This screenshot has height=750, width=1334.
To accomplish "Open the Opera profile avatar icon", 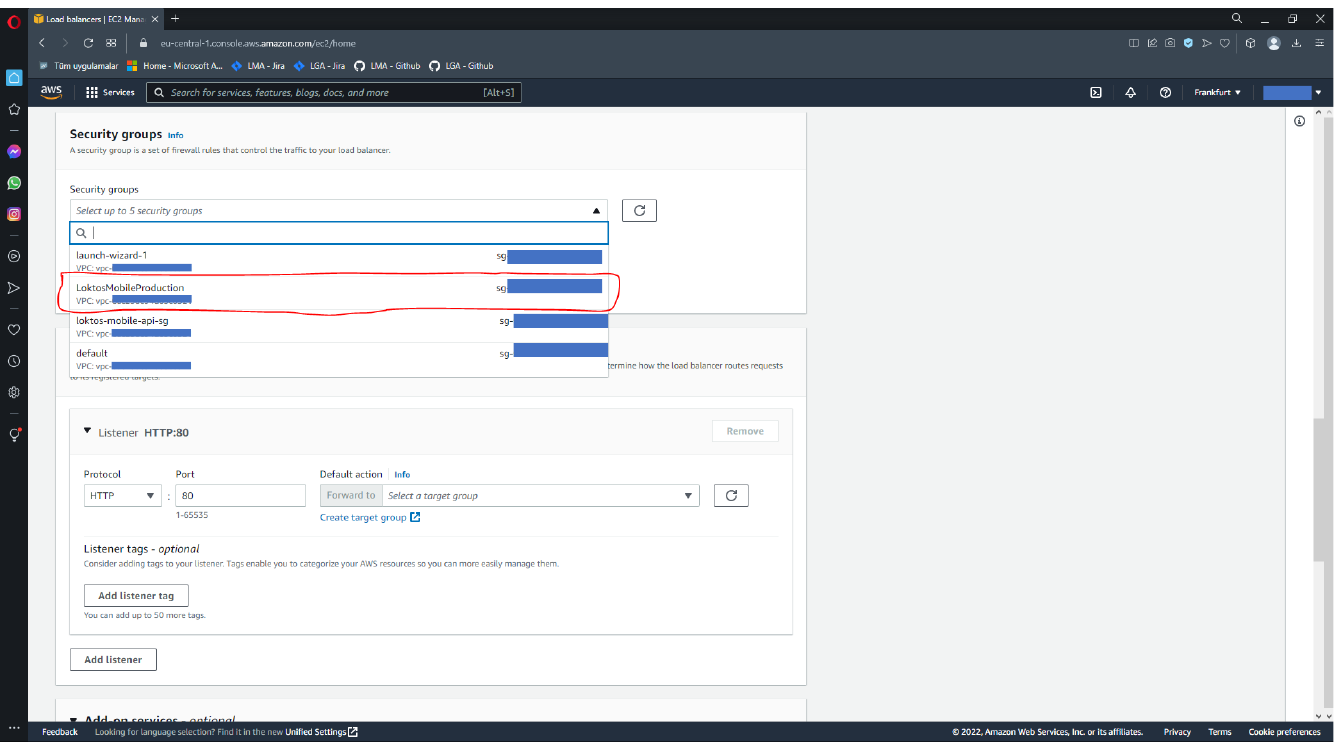I will (1274, 43).
